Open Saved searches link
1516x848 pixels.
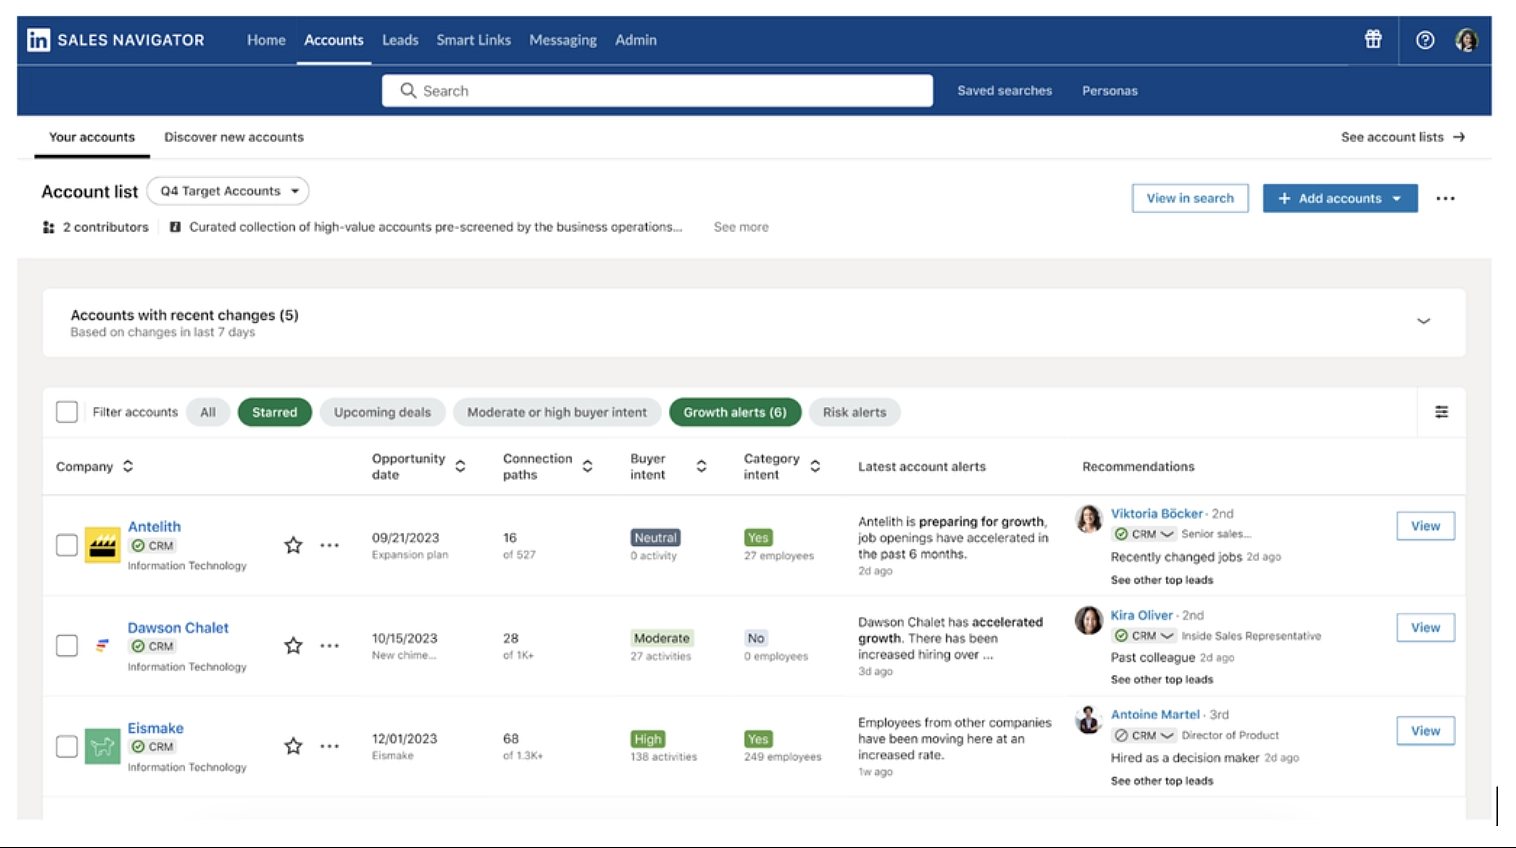[x=1004, y=90]
